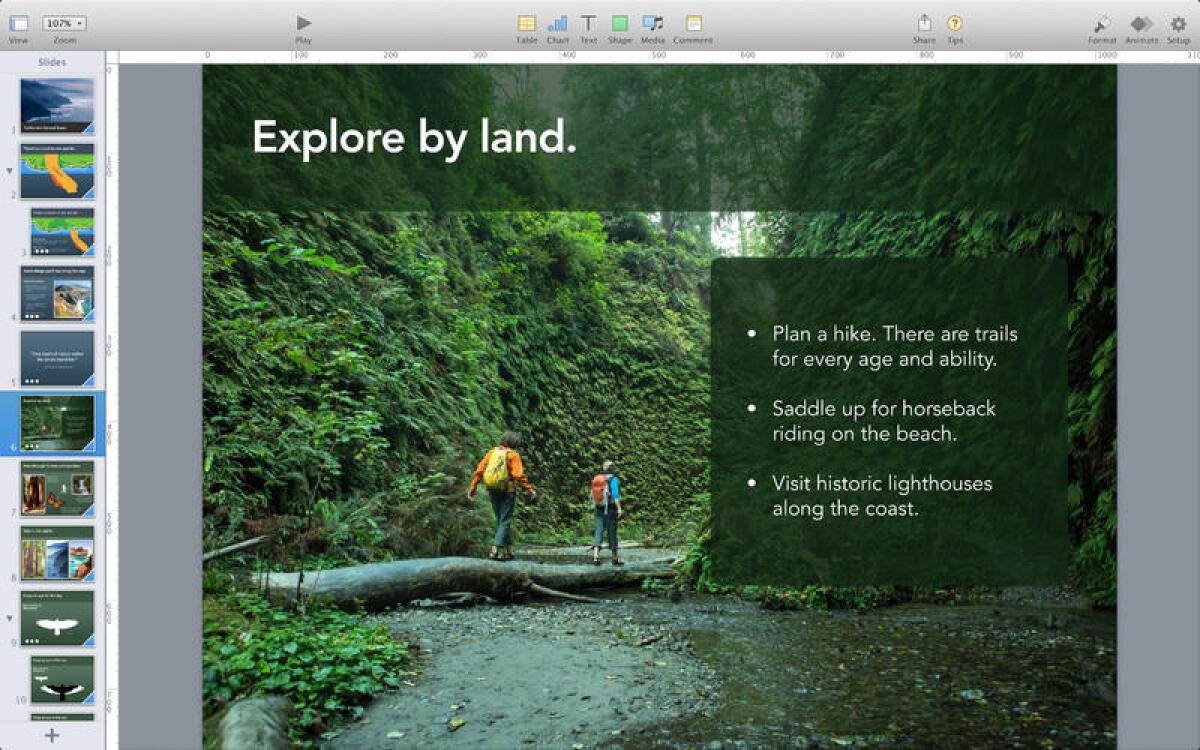This screenshot has height=750, width=1200.
Task: Open Keynote Tips
Action: coord(954,24)
